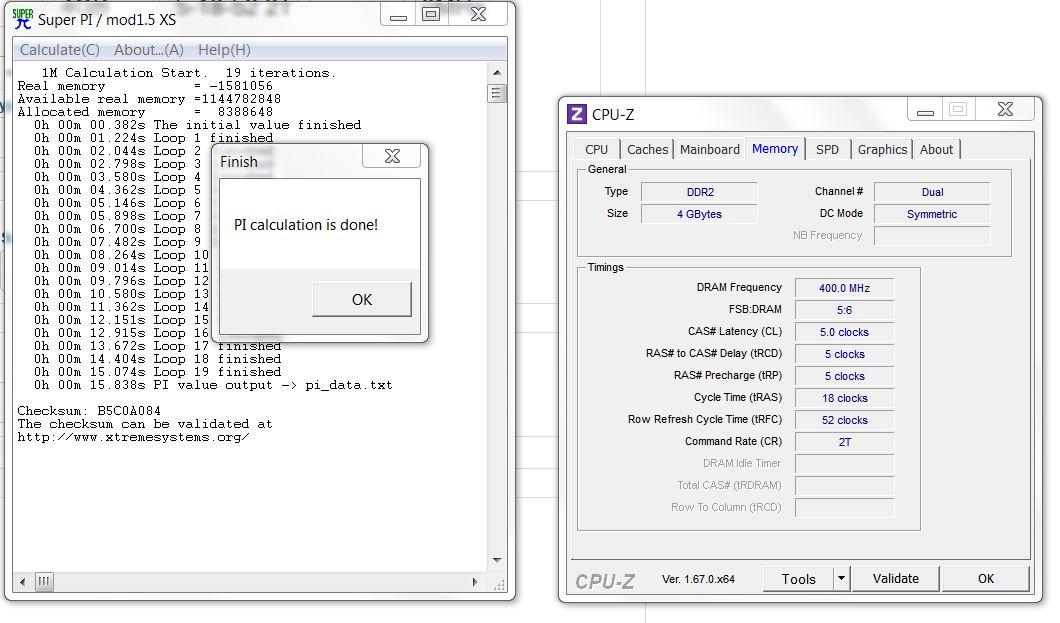Click the empty Total CAS# (tRDRAM) field
This screenshot has height=623, width=1060.
[844, 486]
